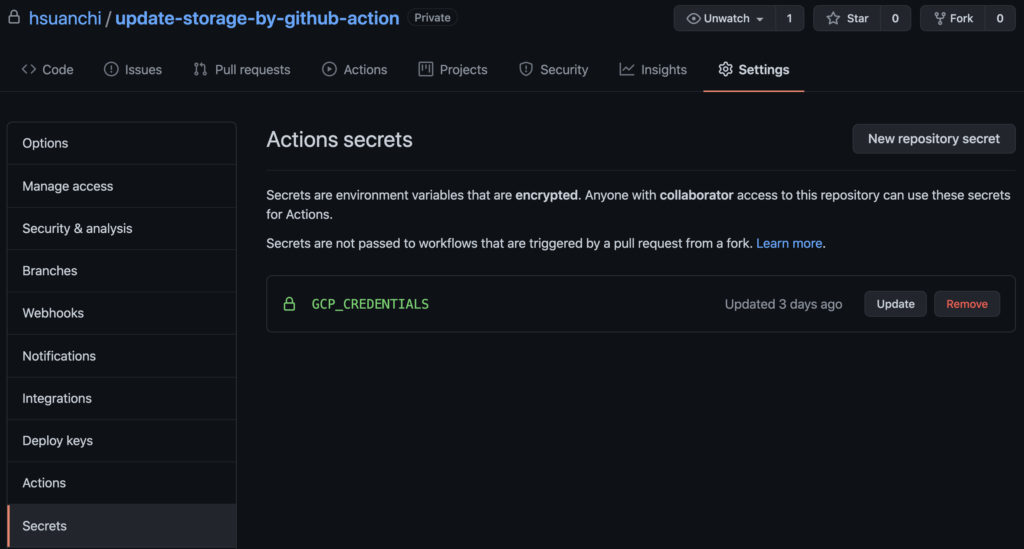Click the fork icon

[x=940, y=18]
